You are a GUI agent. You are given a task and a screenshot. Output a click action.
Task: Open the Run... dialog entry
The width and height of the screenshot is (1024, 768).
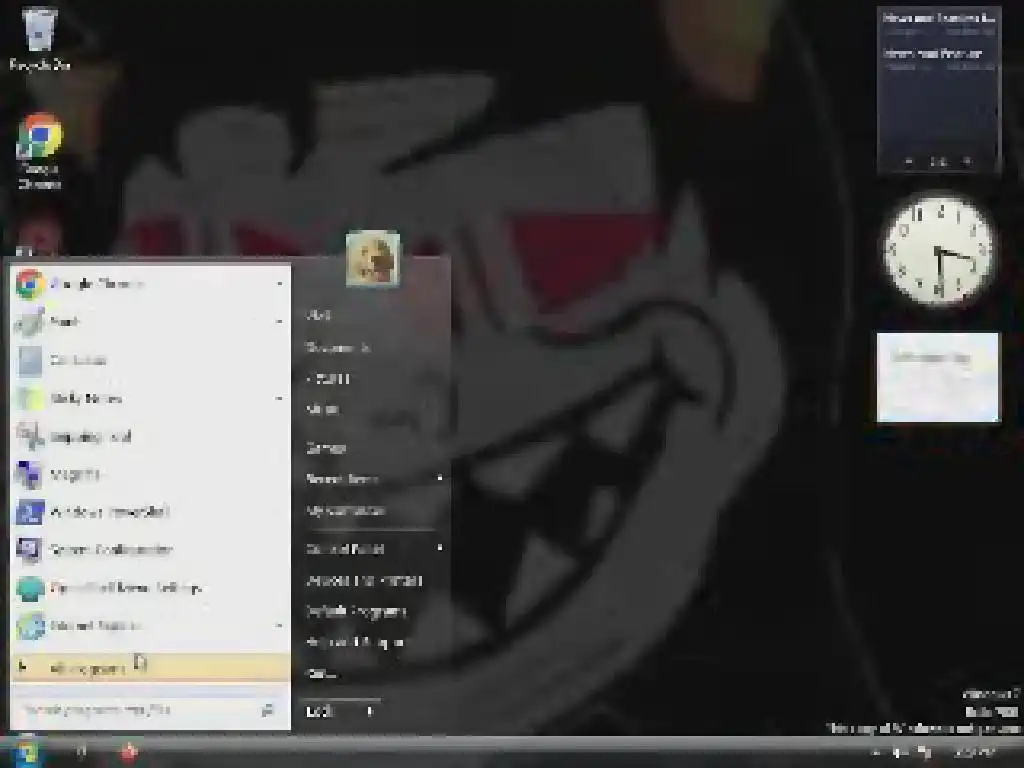click(321, 673)
